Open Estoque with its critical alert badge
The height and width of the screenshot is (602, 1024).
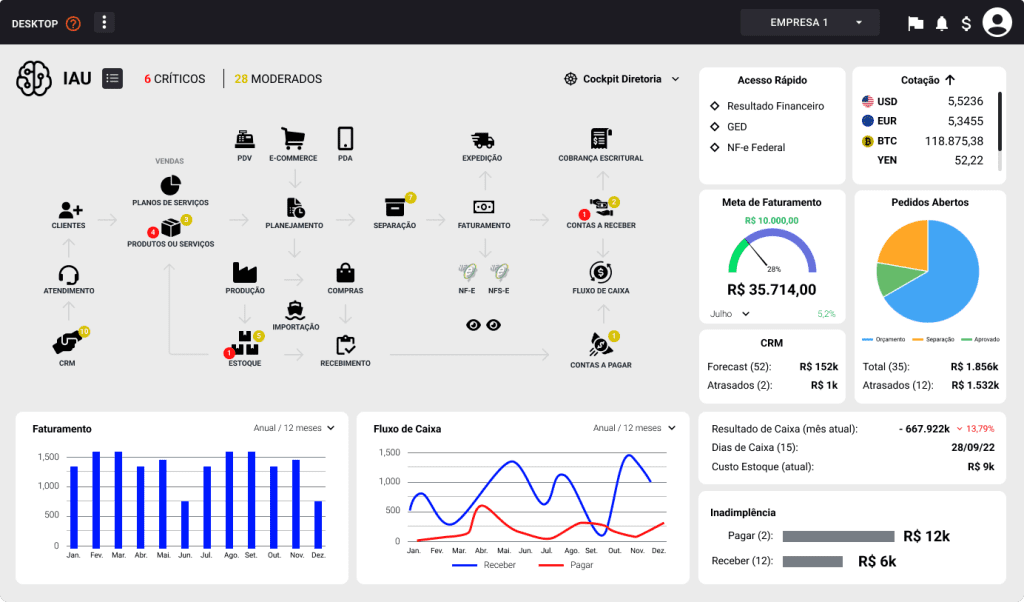click(245, 341)
